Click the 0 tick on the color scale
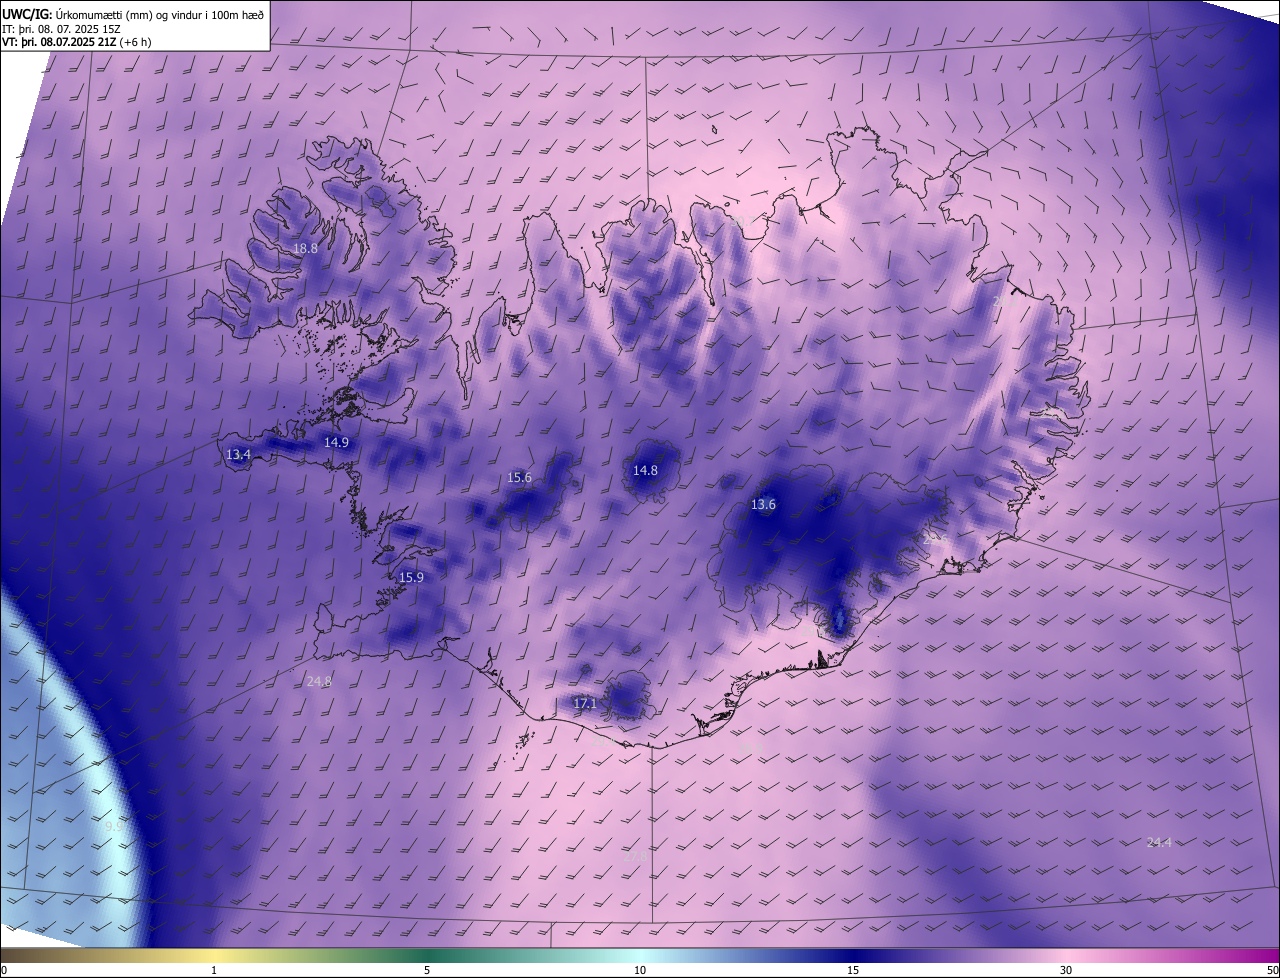 tap(3, 970)
